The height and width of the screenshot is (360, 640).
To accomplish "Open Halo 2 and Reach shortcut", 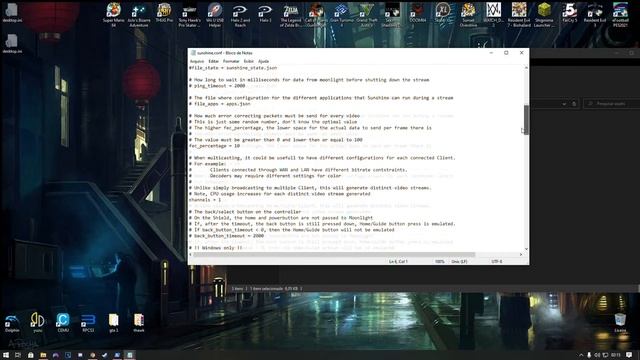I will [240, 15].
